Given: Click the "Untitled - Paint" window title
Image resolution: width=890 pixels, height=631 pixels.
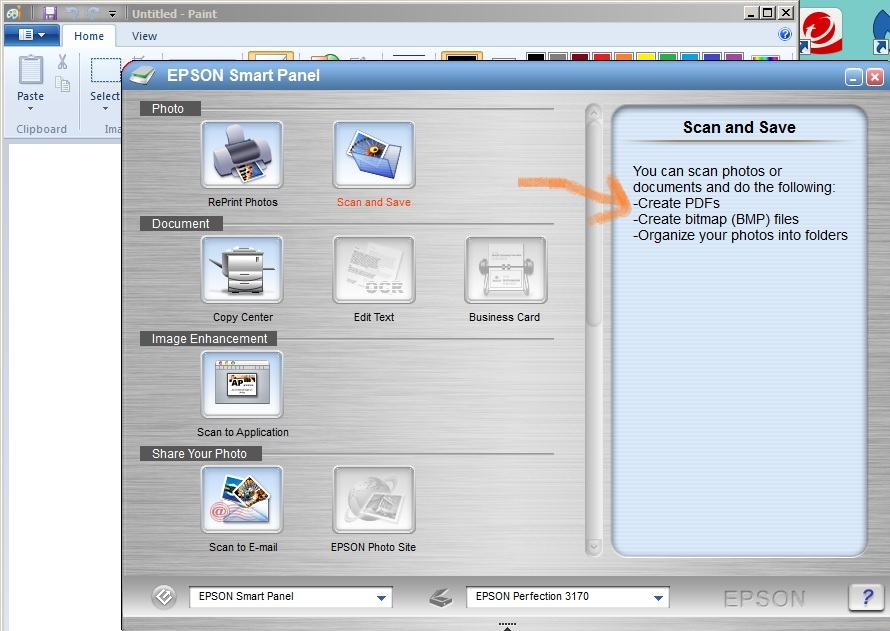Looking at the screenshot, I should [x=174, y=14].
